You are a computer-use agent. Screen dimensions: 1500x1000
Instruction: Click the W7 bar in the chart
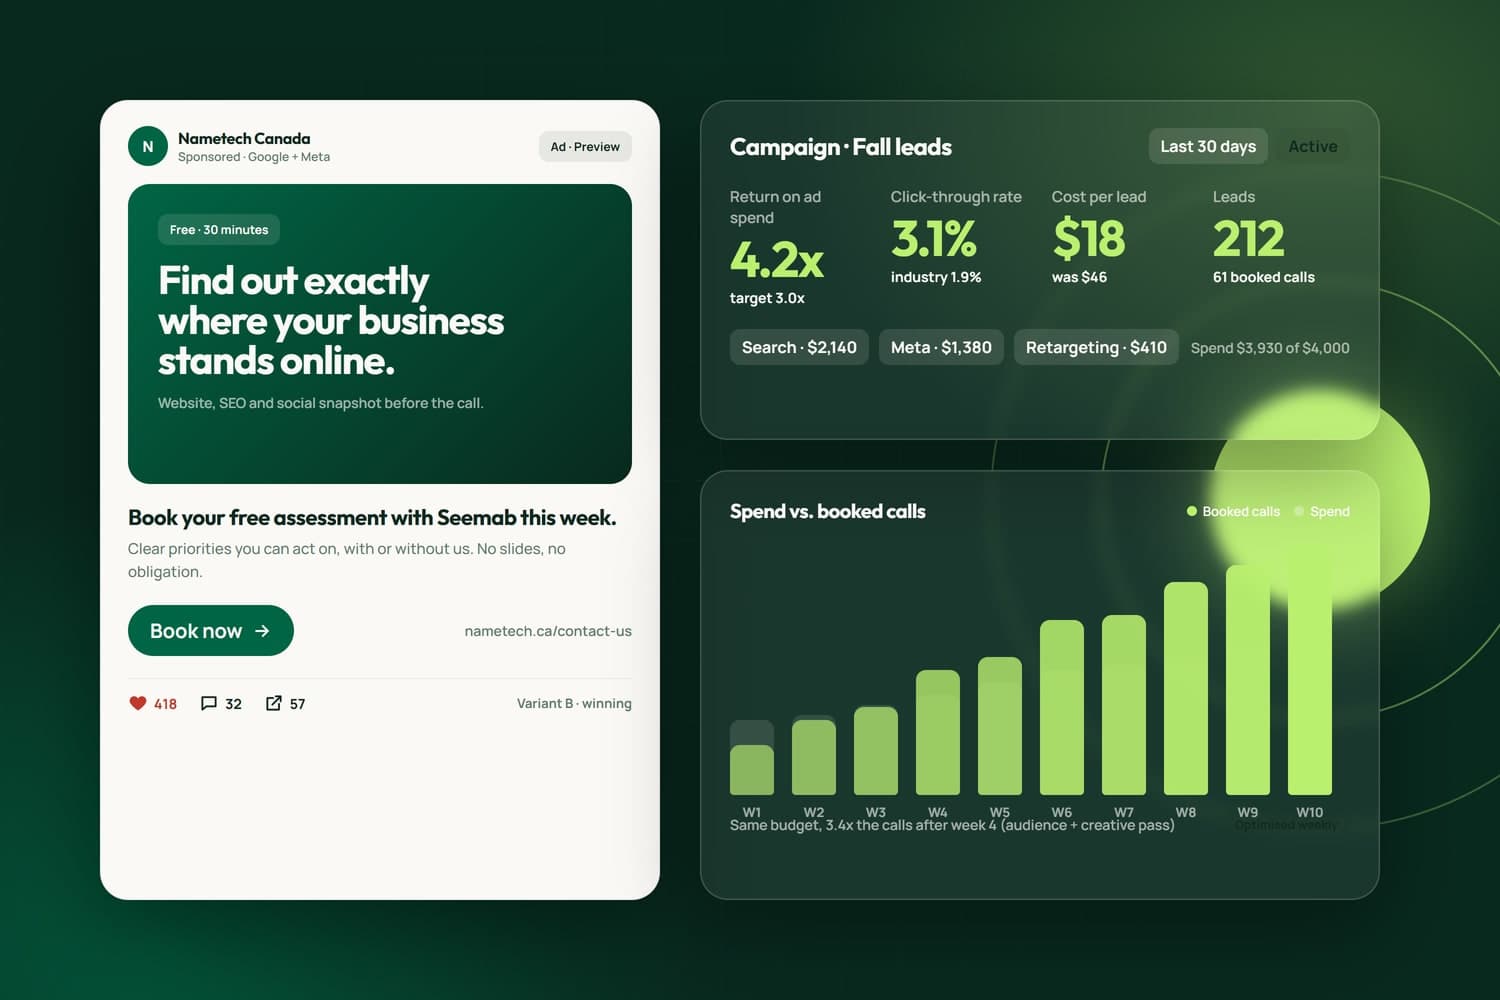(1124, 705)
